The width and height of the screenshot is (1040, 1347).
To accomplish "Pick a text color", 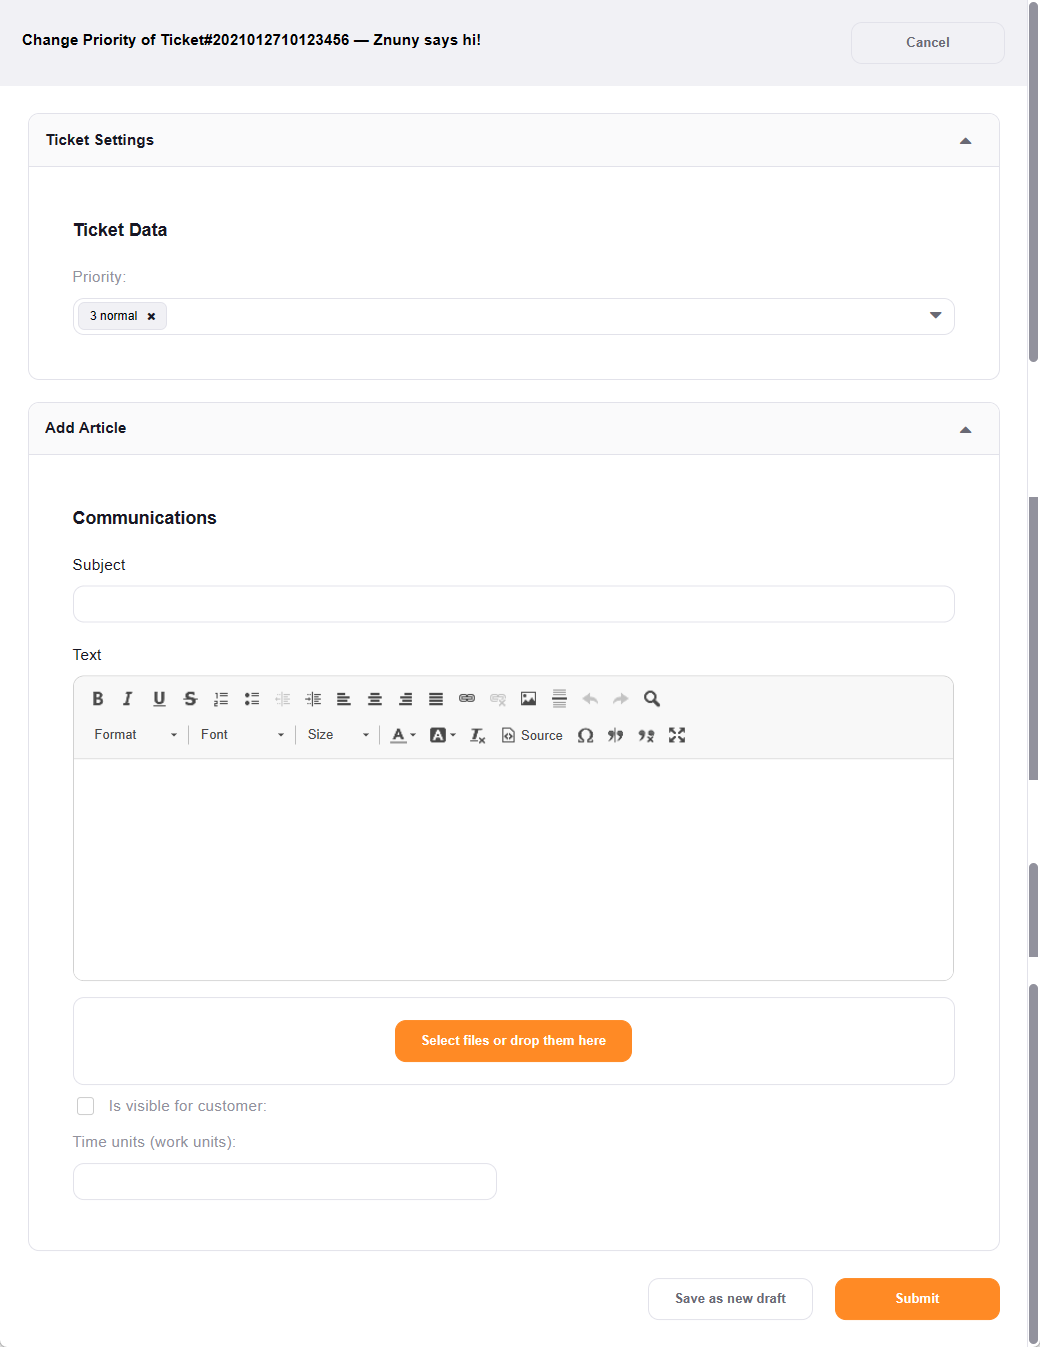I will coord(402,735).
